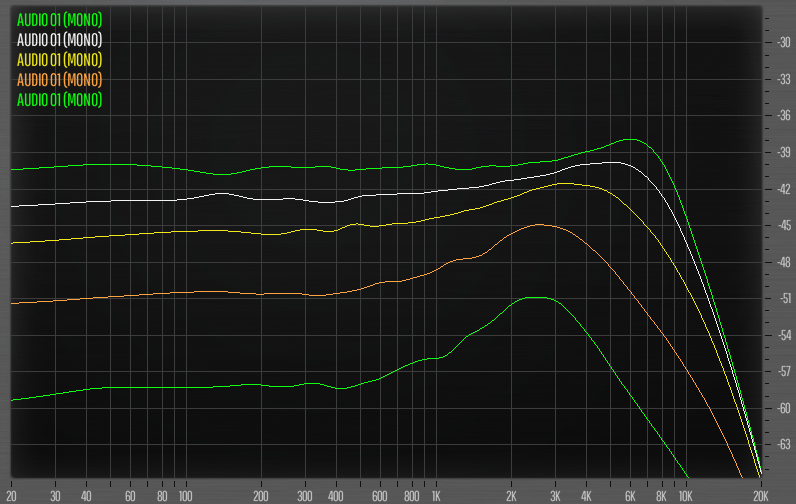Click the topmost green AUDIO 01 (MONO) legend entry
Screen dimensions: 796x504
tap(60, 19)
